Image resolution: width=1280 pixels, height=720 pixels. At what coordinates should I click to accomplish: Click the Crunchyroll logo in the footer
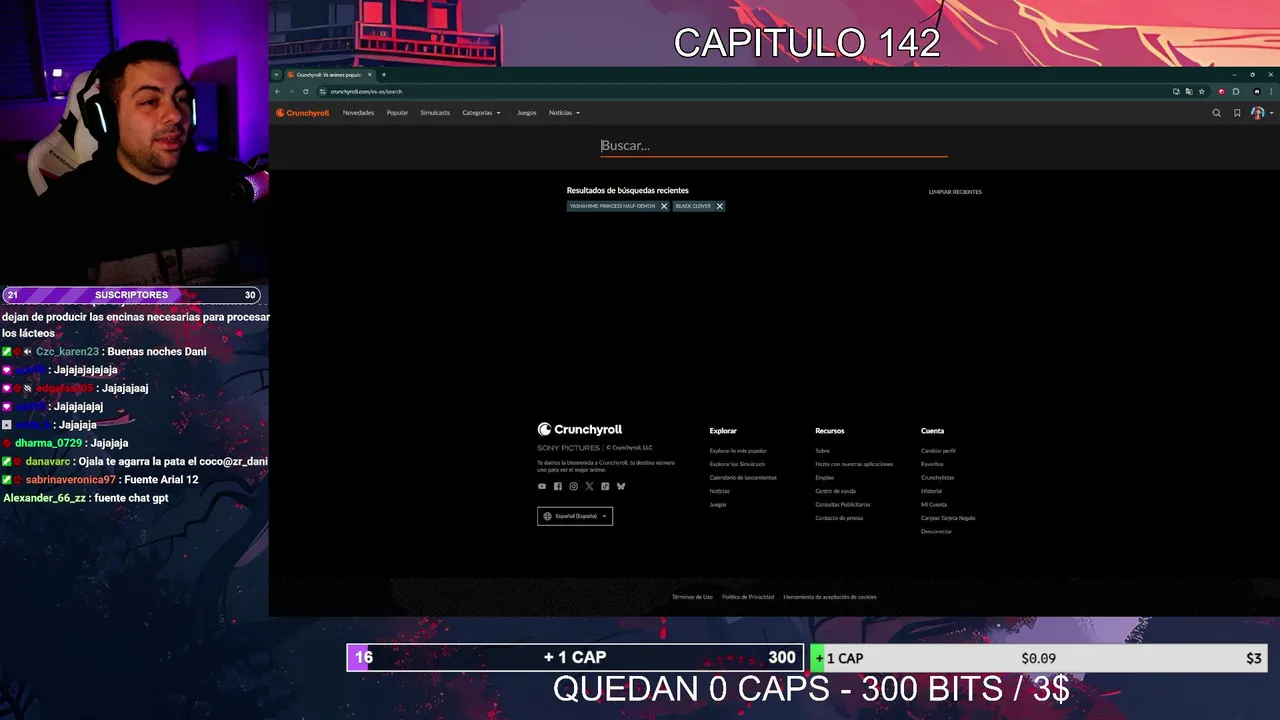pos(580,430)
